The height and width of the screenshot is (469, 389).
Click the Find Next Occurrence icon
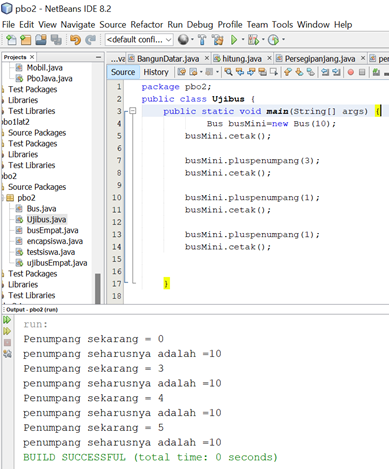pos(251,72)
